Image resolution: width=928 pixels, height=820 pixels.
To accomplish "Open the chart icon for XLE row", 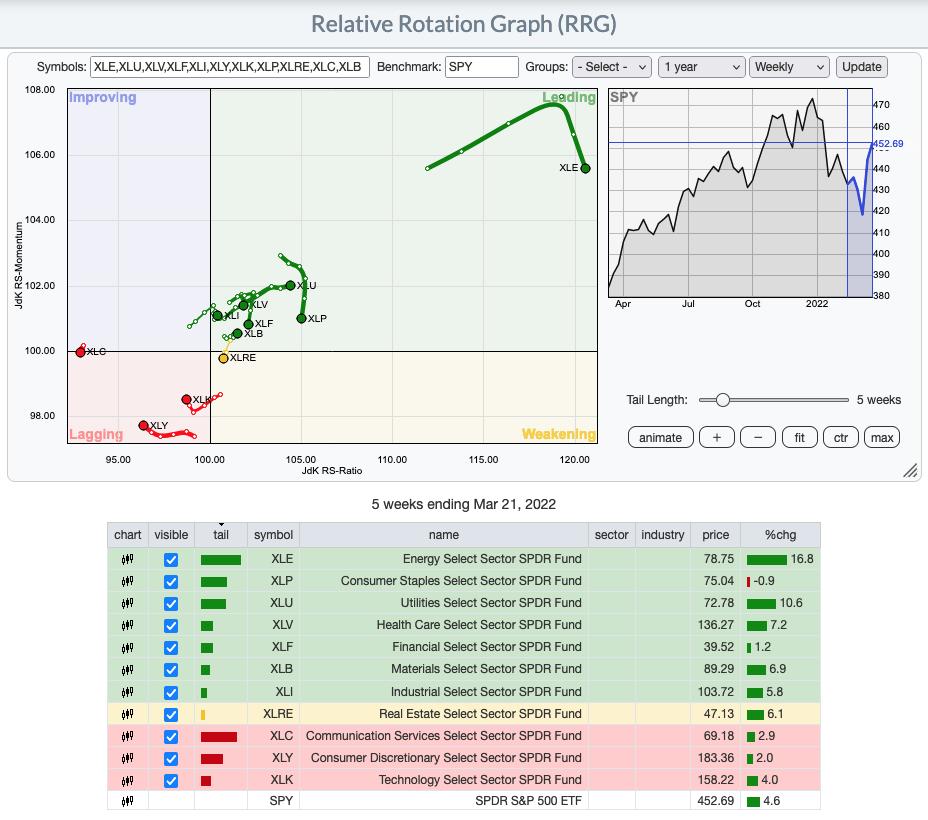I will point(127,559).
